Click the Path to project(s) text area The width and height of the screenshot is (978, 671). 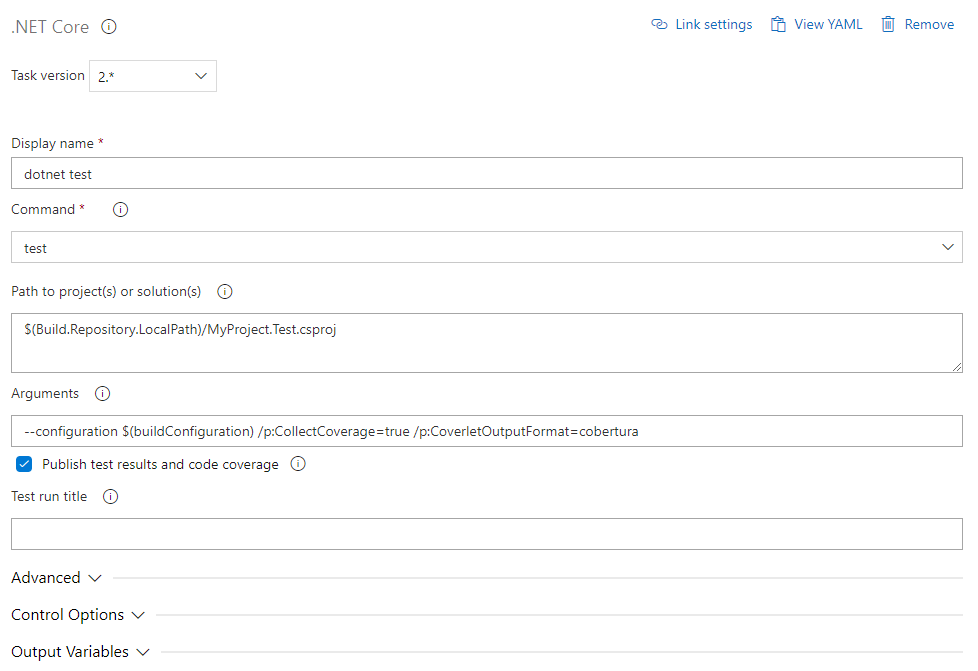pyautogui.click(x=487, y=343)
